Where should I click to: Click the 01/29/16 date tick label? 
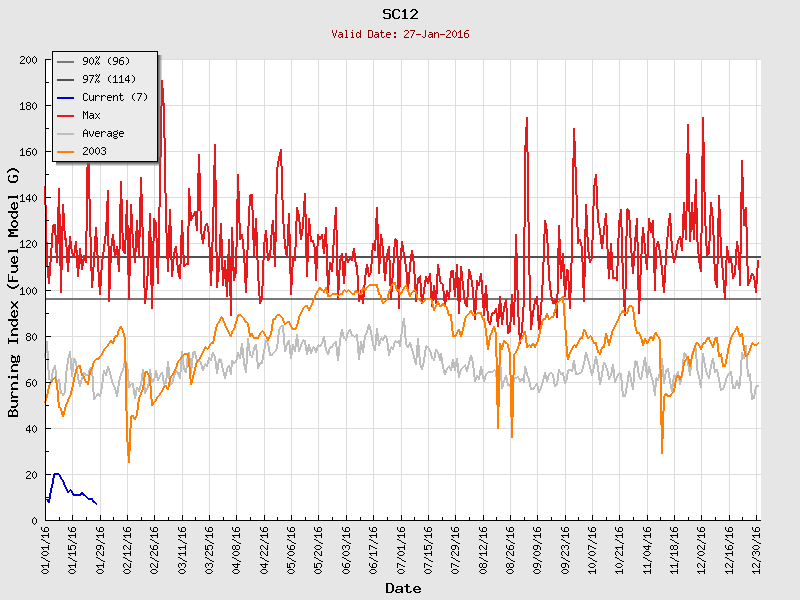click(x=100, y=548)
